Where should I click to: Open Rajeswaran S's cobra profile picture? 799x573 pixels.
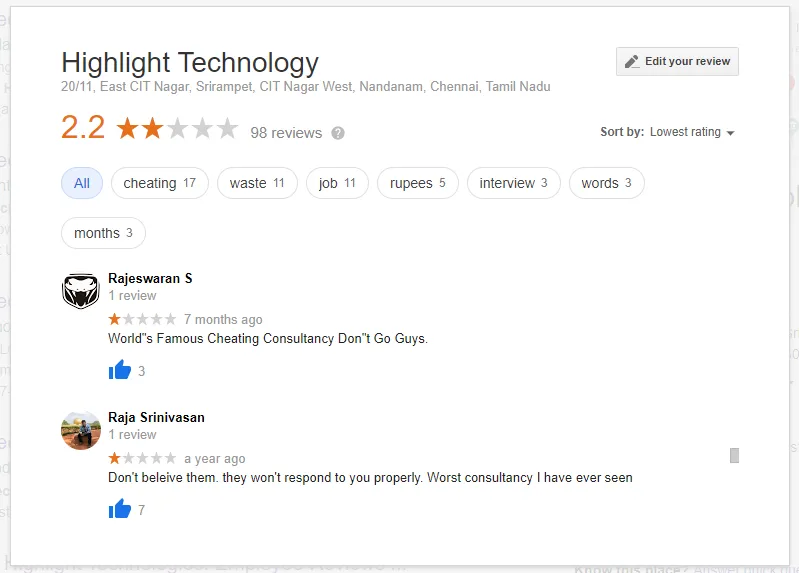tap(81, 291)
